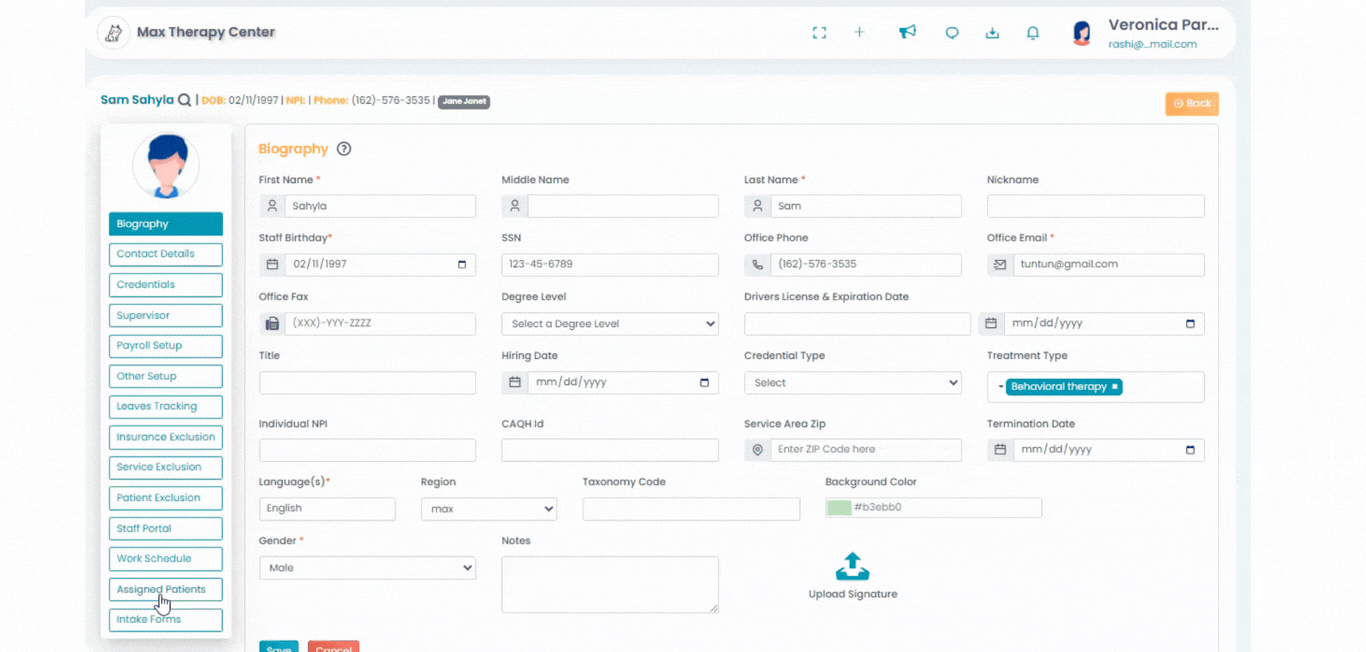Click the staff profile picture in sidebar
Screen dimensions: 1366x652
click(166, 165)
